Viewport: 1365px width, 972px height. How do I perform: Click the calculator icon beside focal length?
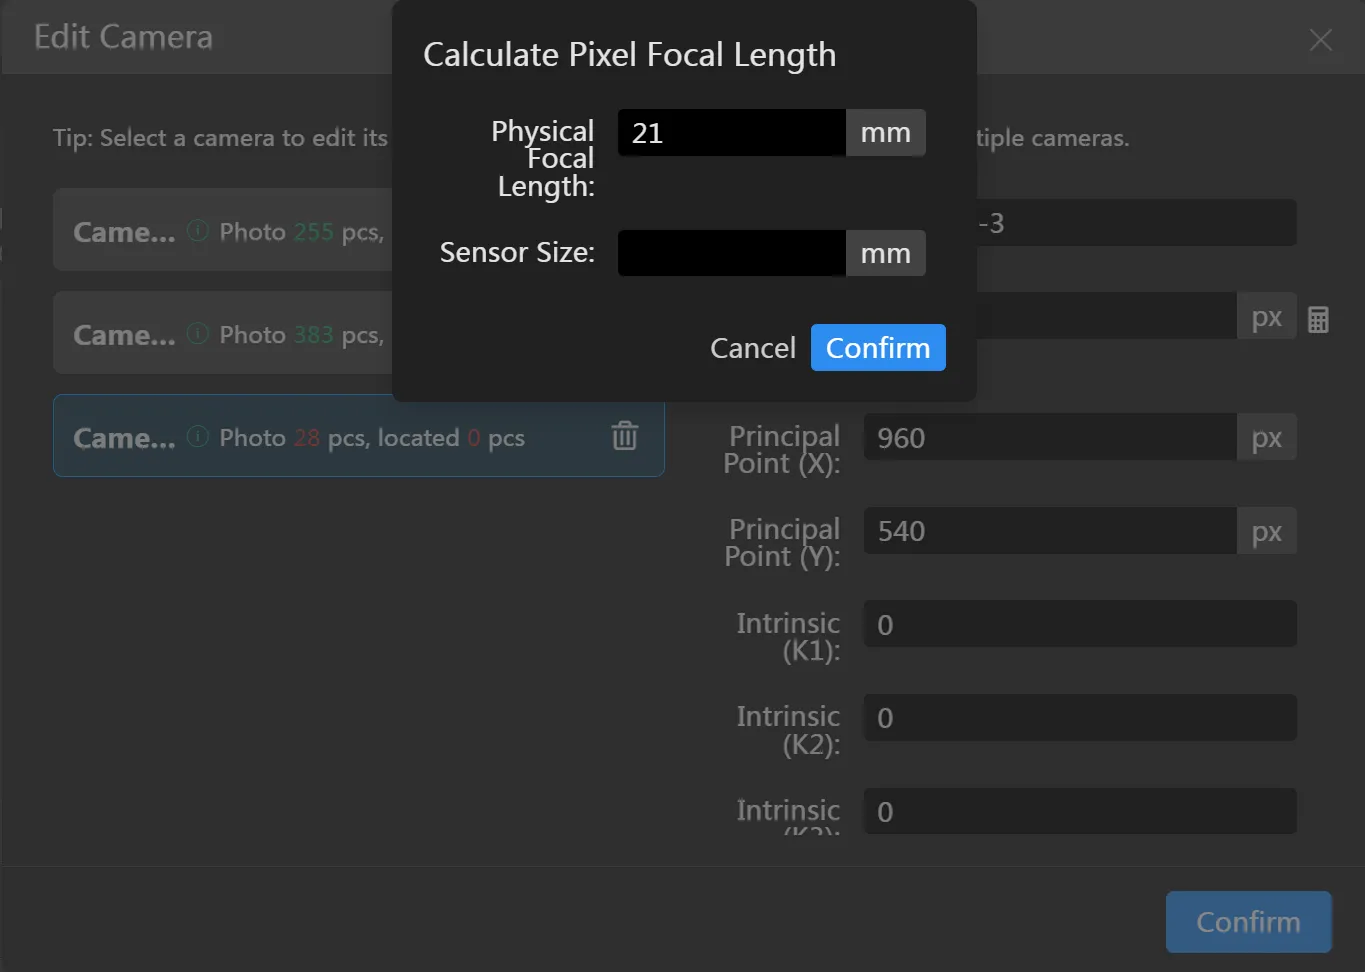[1318, 320]
